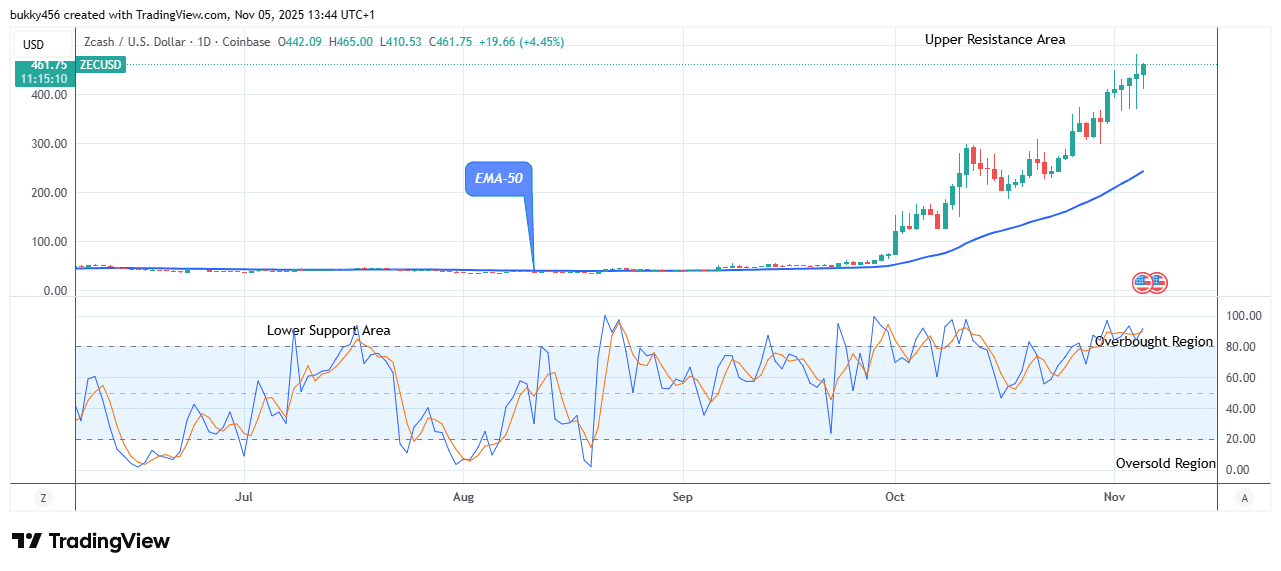Screen dimensions: 1281x571
Task: Click the TradingView logo
Action: 91,541
